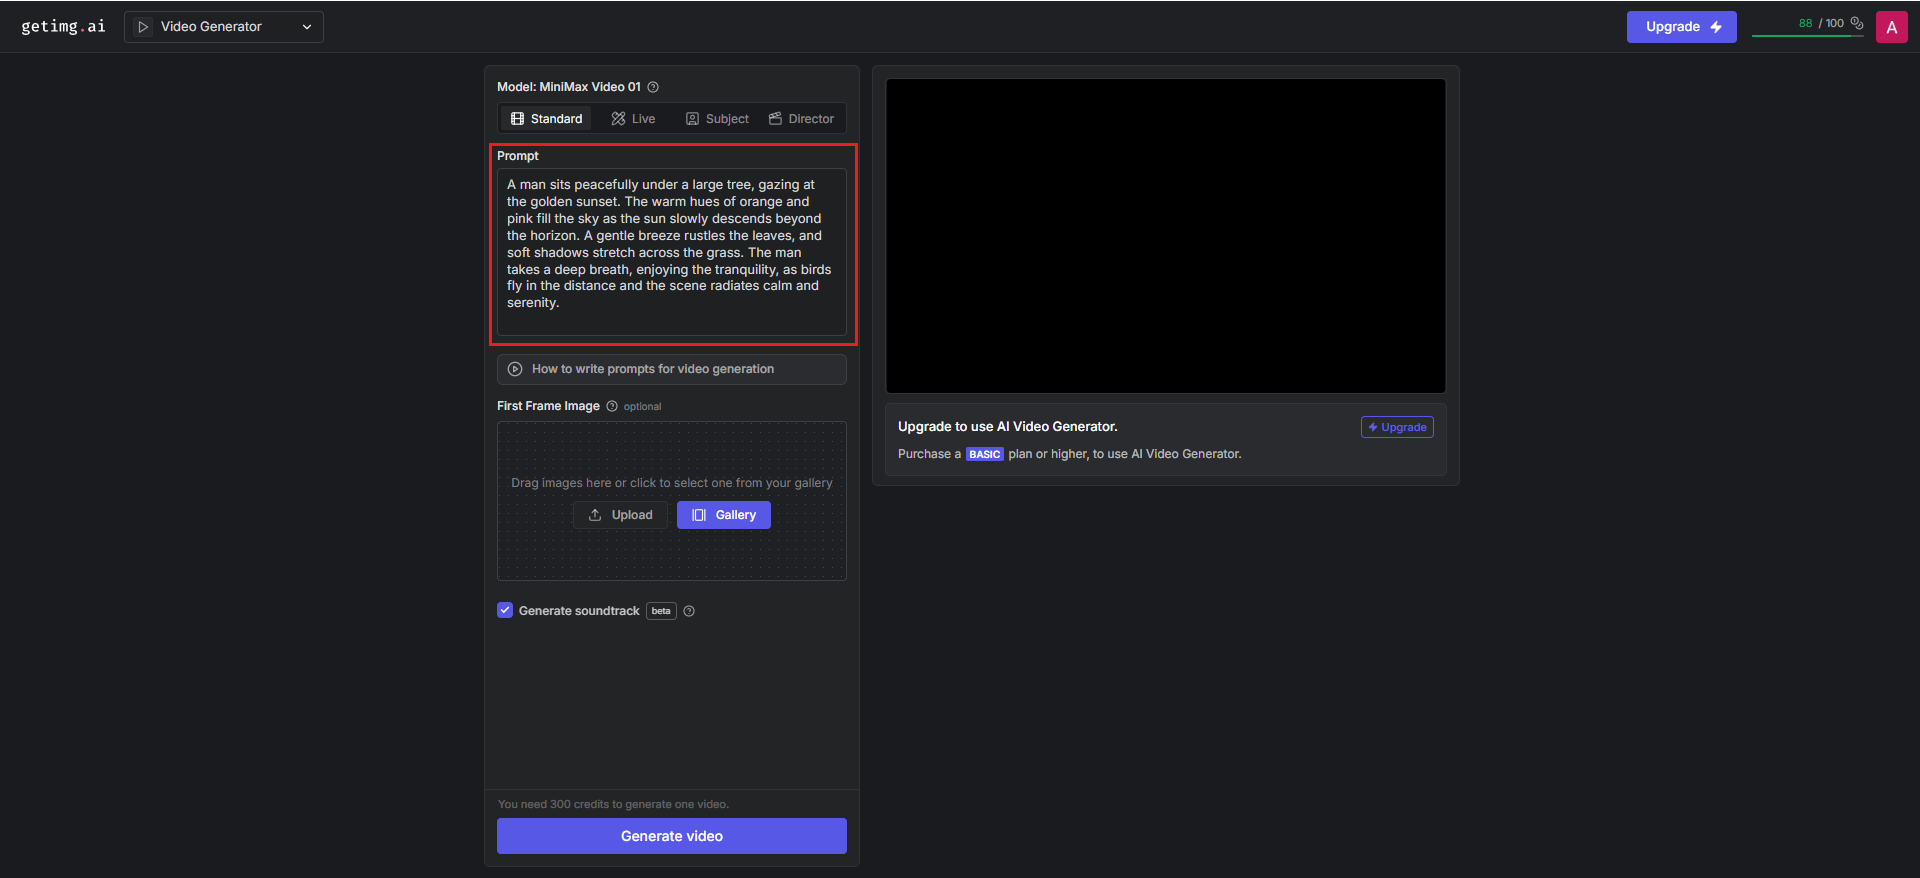
Task: Click the Generate video button
Action: pyautogui.click(x=672, y=836)
